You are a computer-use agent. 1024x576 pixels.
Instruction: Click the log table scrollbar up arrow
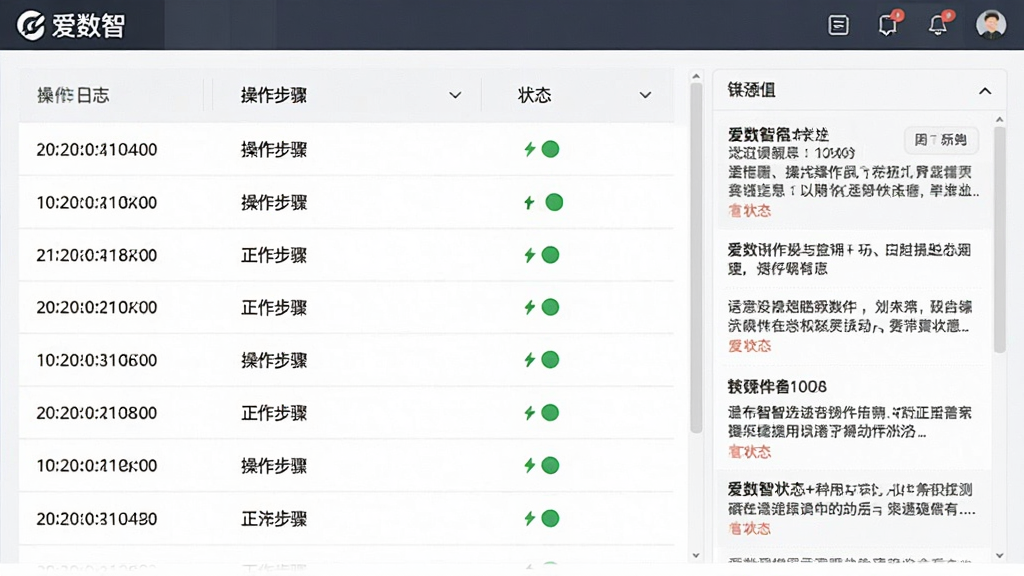coord(696,77)
